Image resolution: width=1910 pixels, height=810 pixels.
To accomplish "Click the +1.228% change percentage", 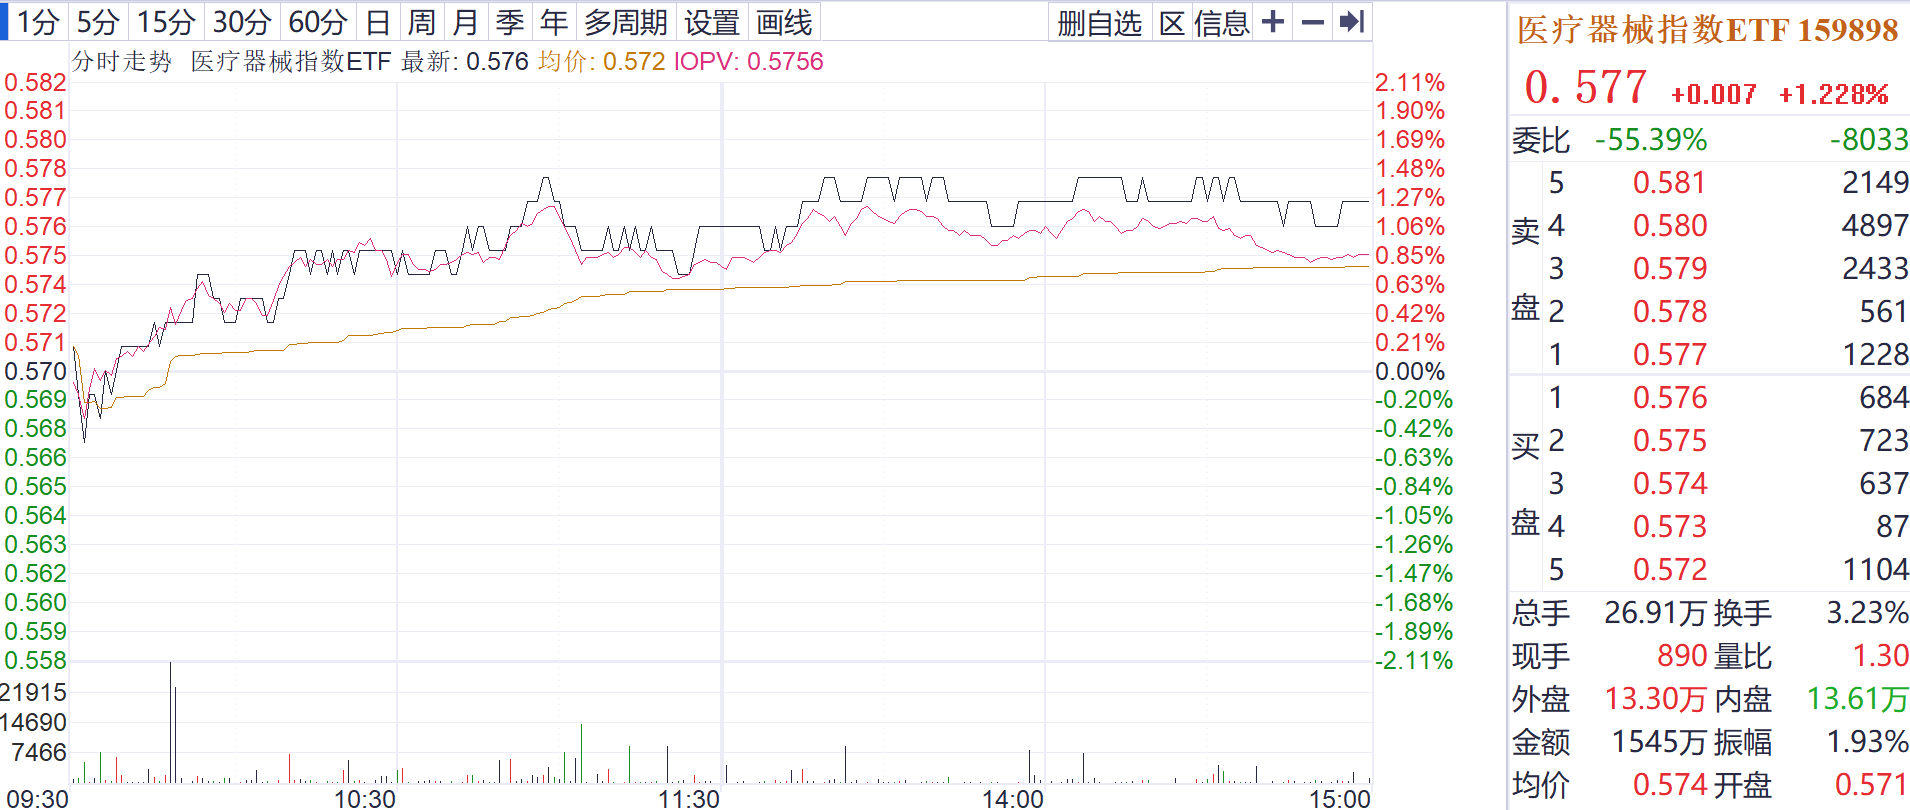I will 1833,94.
